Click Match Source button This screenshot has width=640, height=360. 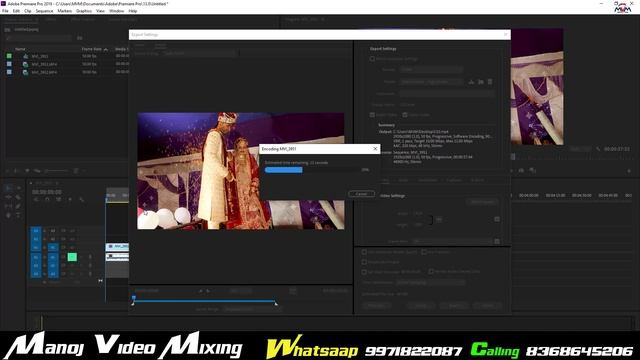click(482, 202)
